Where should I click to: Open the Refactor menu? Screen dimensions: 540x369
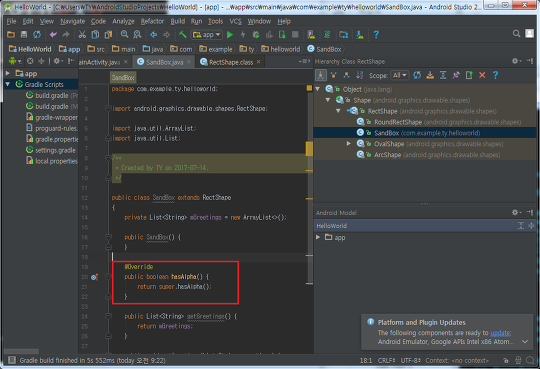[x=152, y=21]
